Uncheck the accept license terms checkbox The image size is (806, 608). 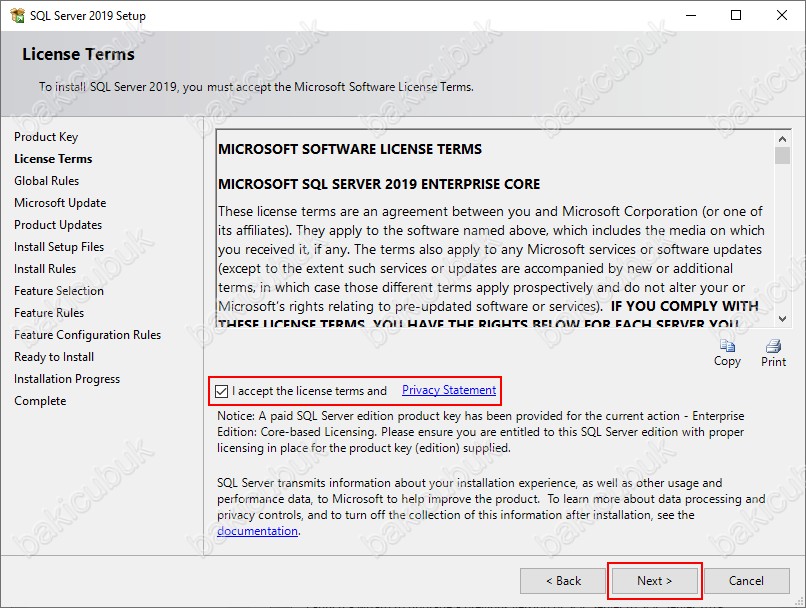point(222,391)
